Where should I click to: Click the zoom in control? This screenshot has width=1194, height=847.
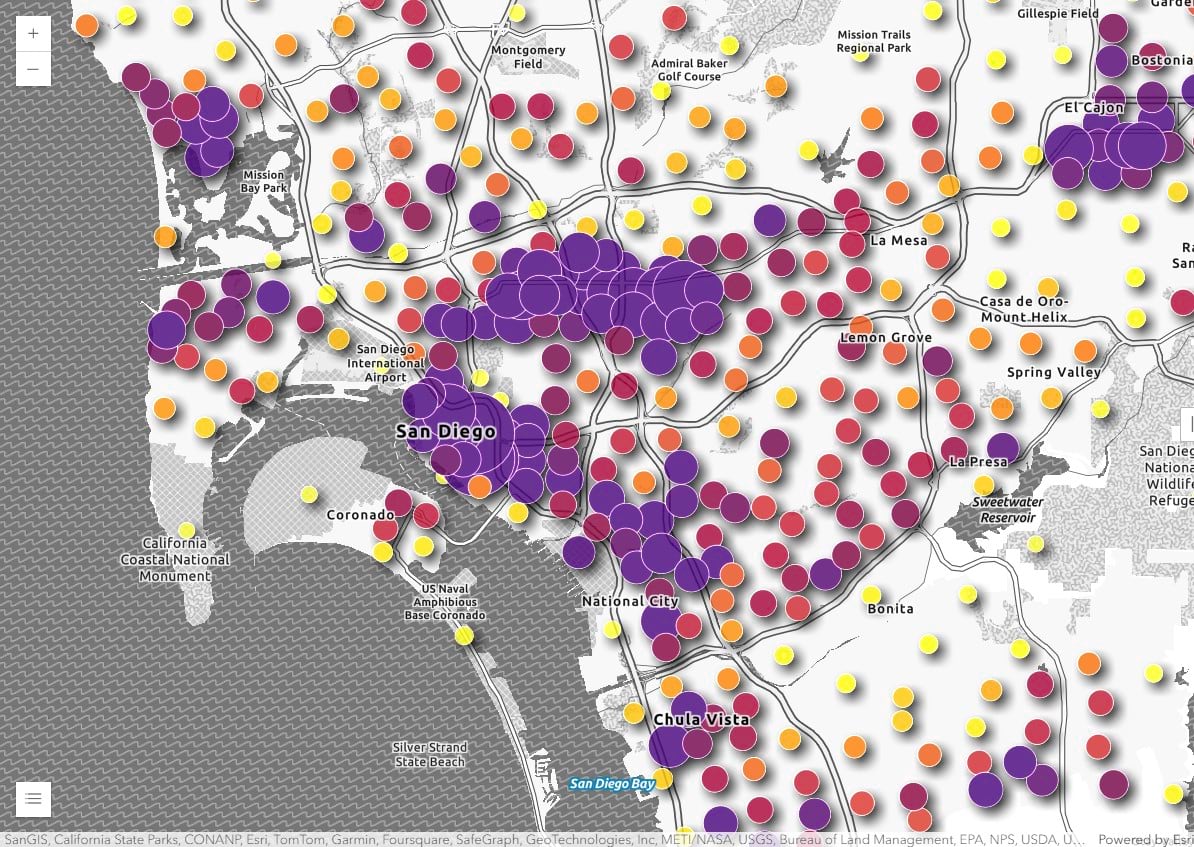(x=33, y=33)
